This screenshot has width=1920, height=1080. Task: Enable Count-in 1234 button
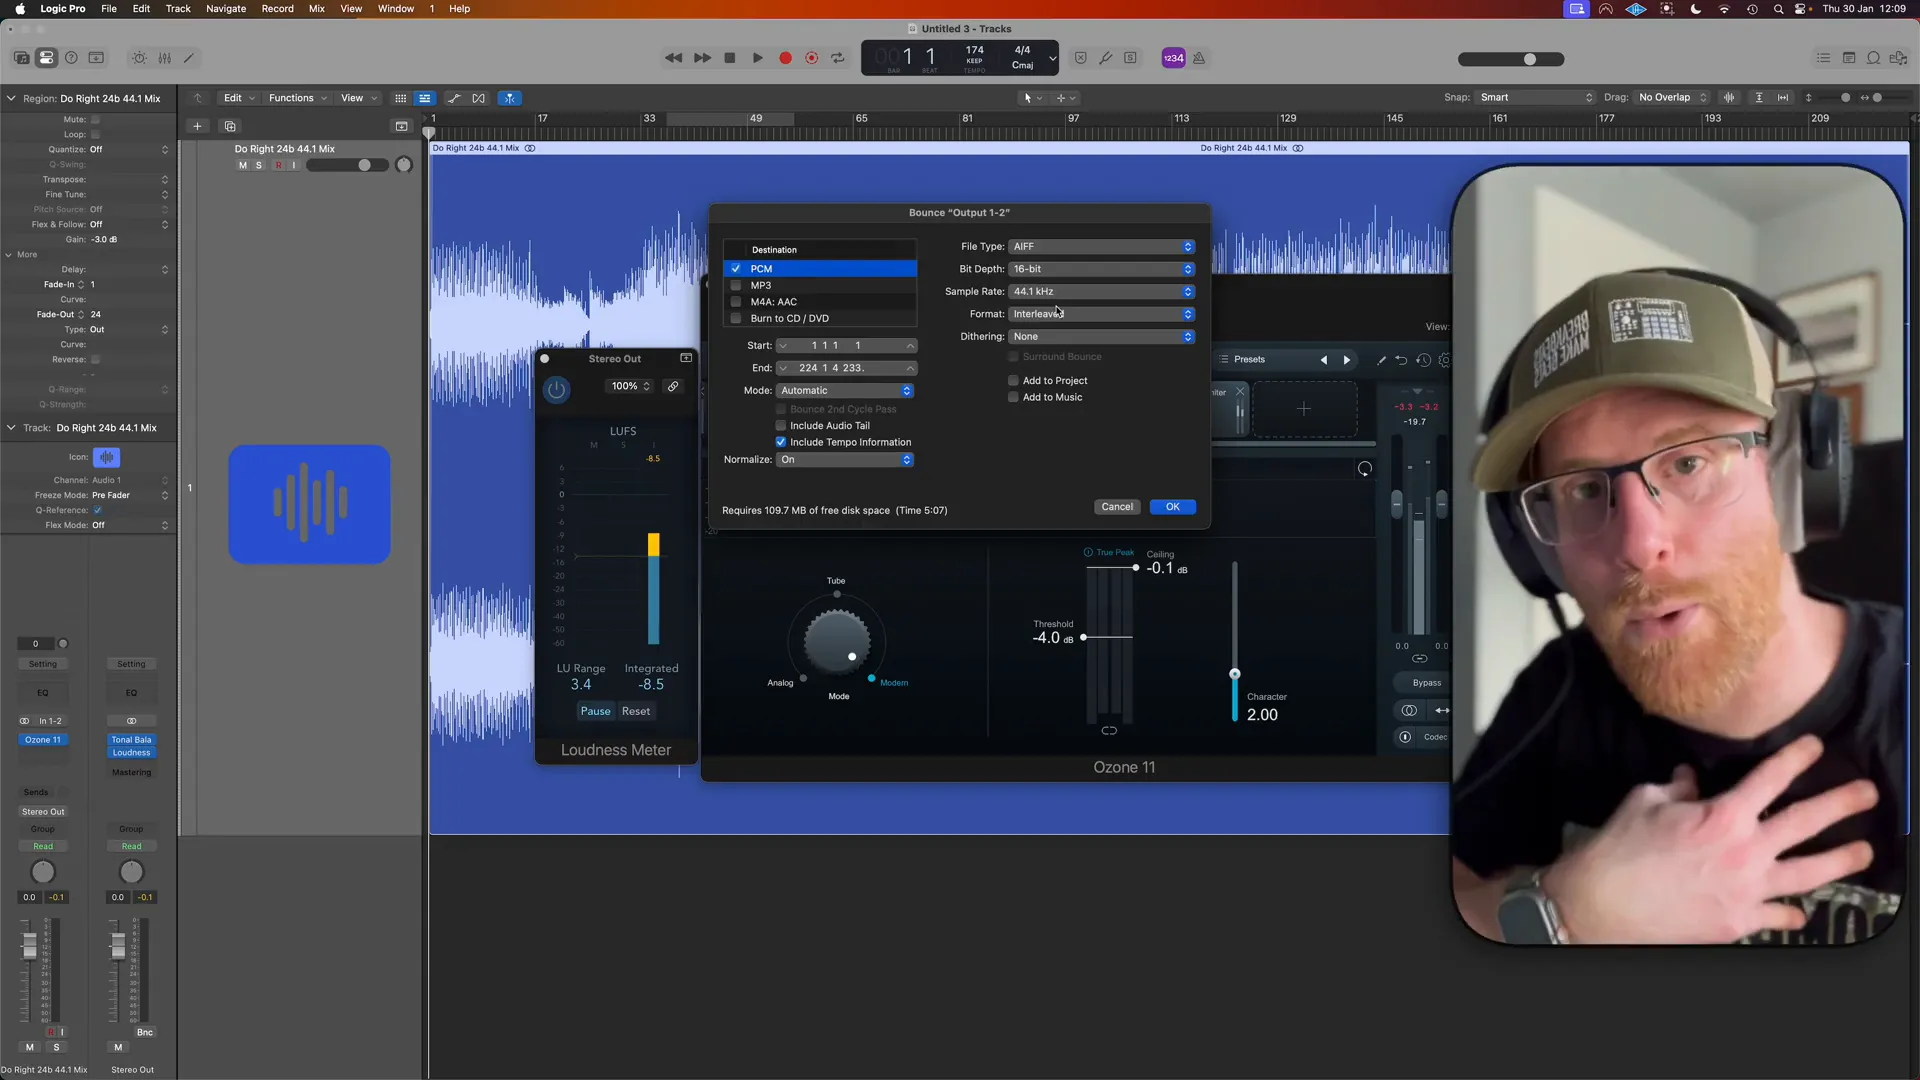pyautogui.click(x=1173, y=58)
